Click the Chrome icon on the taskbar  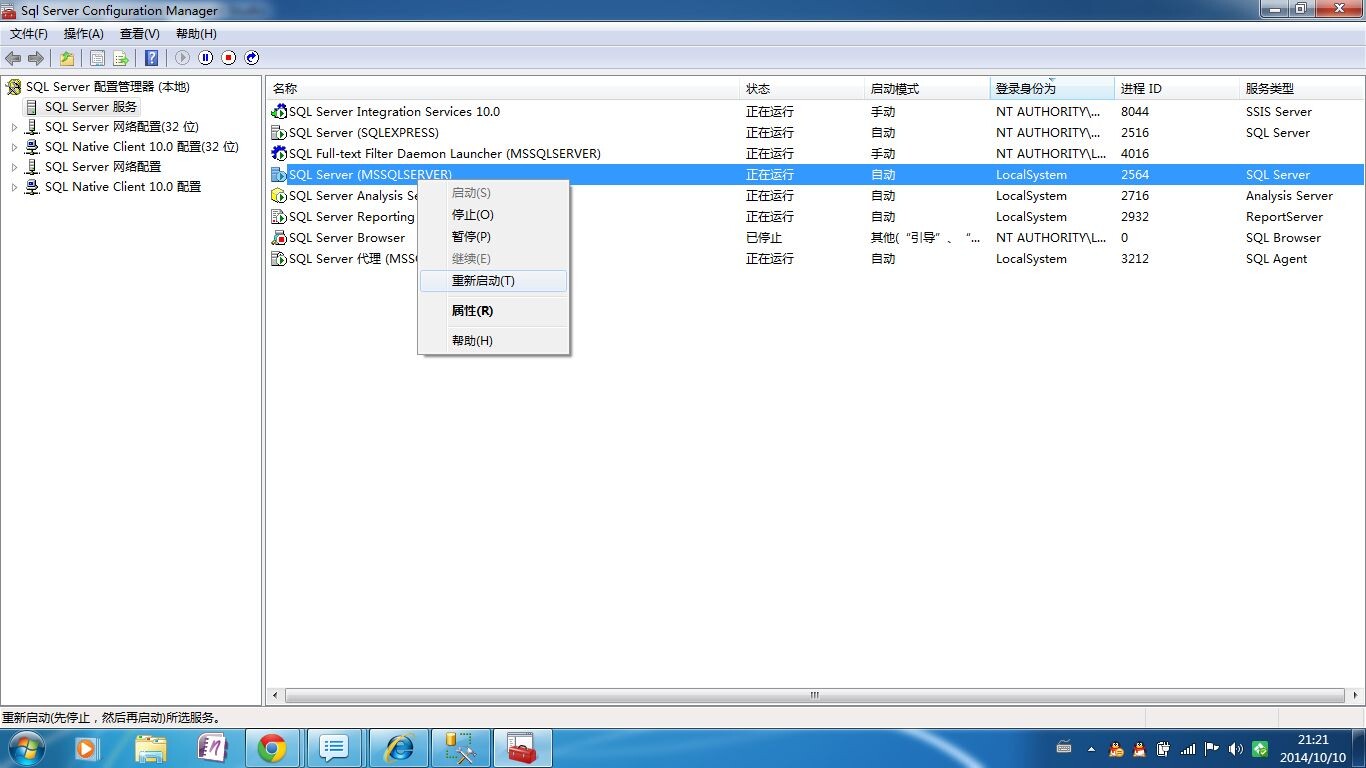[272, 748]
